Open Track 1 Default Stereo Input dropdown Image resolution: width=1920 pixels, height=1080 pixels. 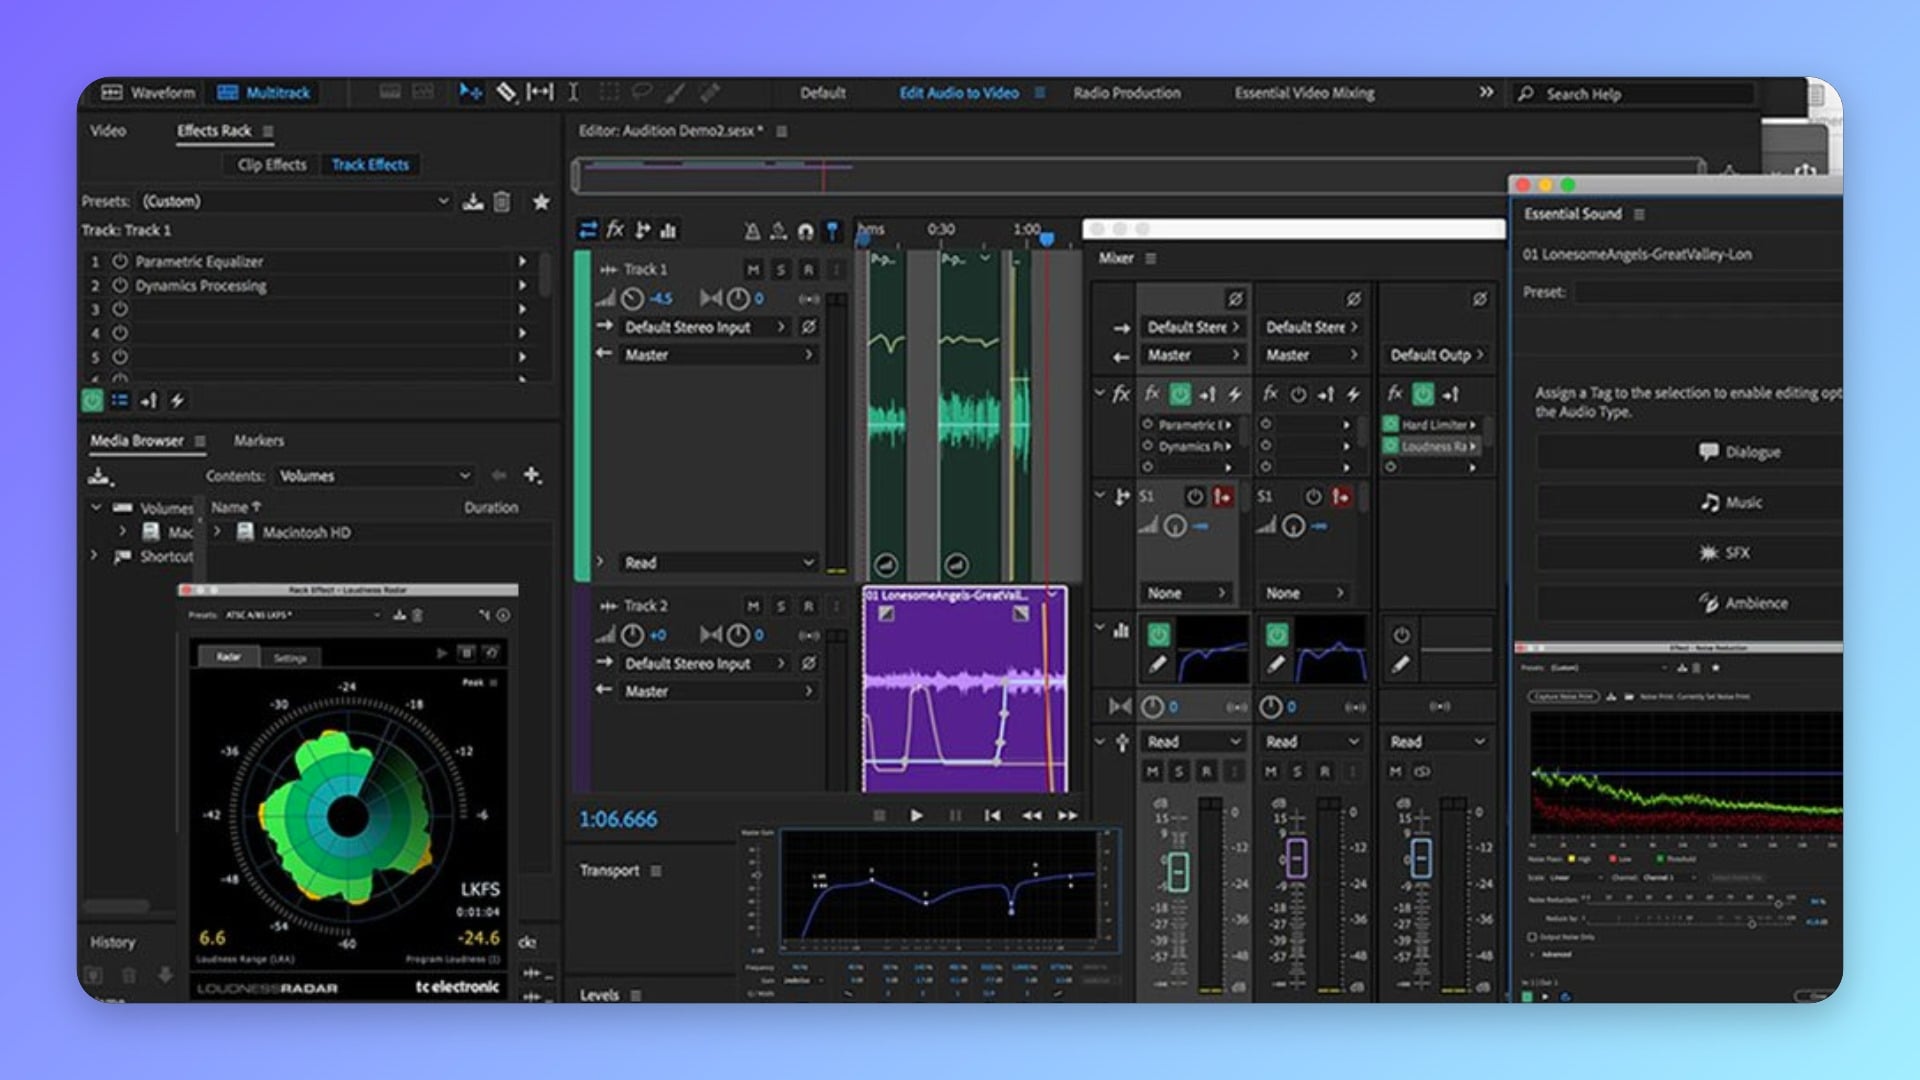point(705,328)
